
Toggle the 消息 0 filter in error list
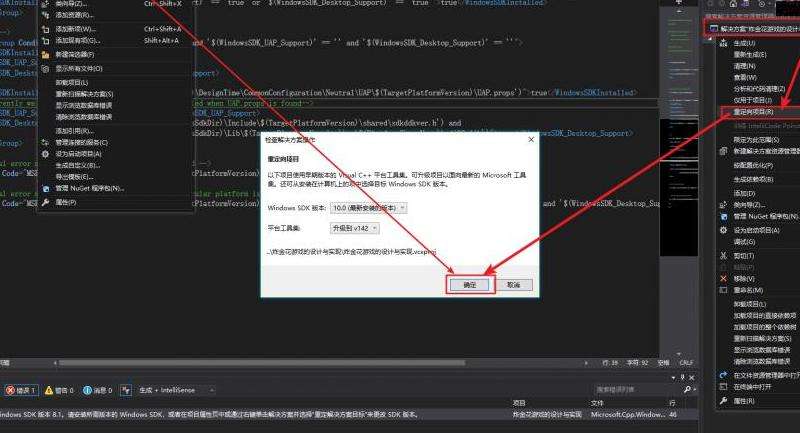tap(99, 390)
